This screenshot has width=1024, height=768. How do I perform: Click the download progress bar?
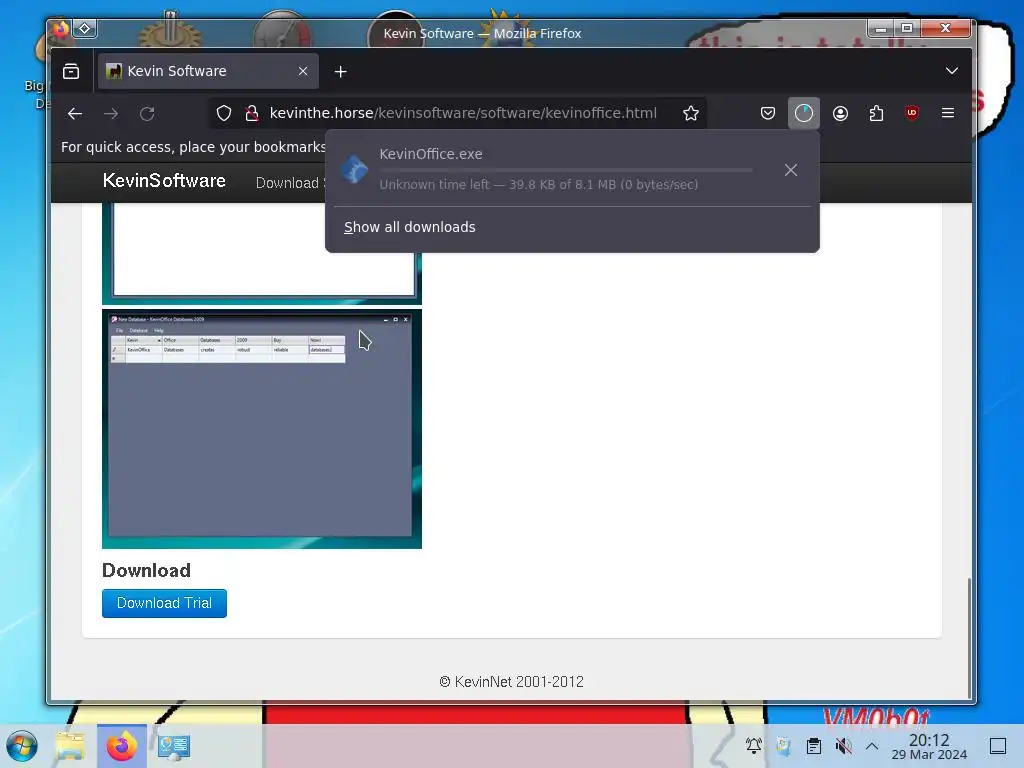[566, 170]
